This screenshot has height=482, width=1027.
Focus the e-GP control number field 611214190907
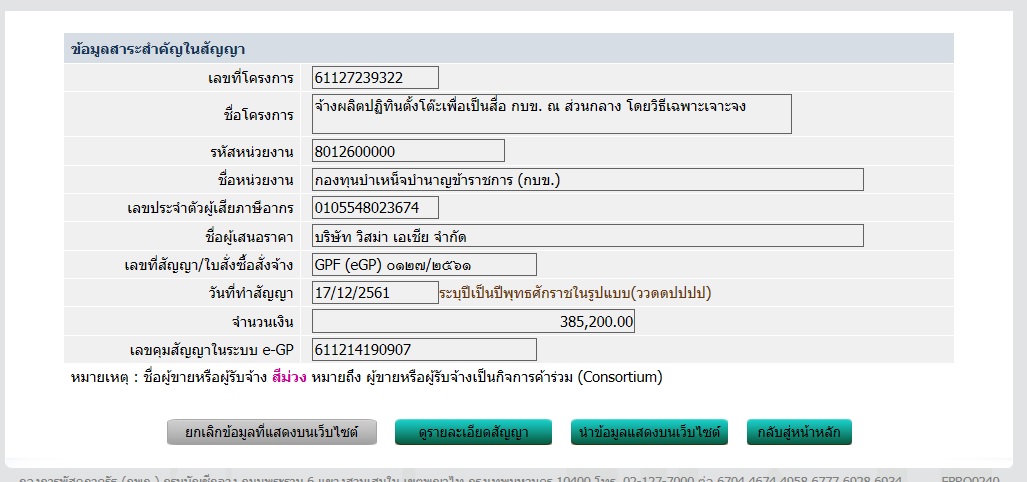[x=424, y=350]
